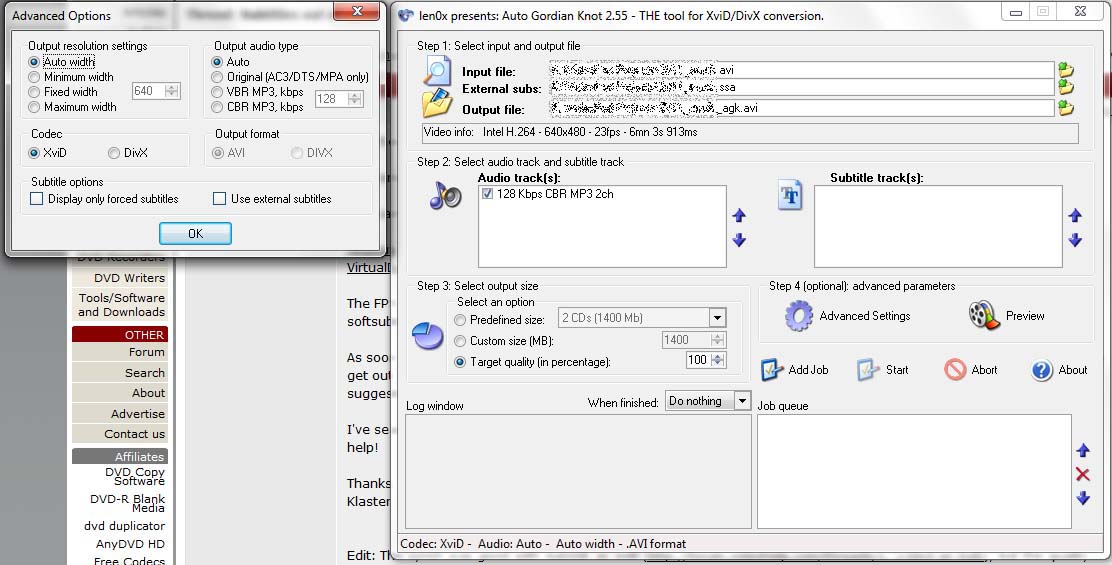The height and width of the screenshot is (565, 1112).
Task: Click Search link in browser sidebar
Action: point(145,372)
